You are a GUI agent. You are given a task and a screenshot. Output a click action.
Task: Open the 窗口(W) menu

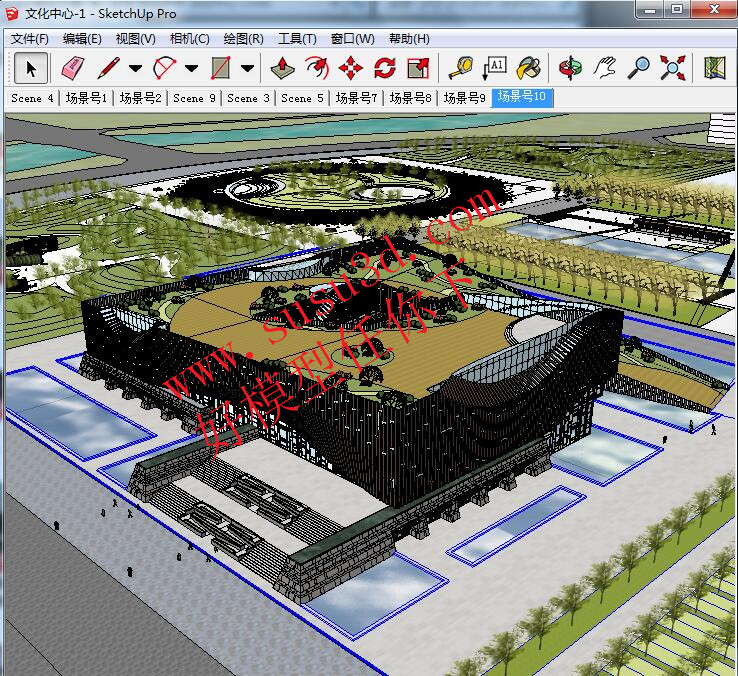353,39
